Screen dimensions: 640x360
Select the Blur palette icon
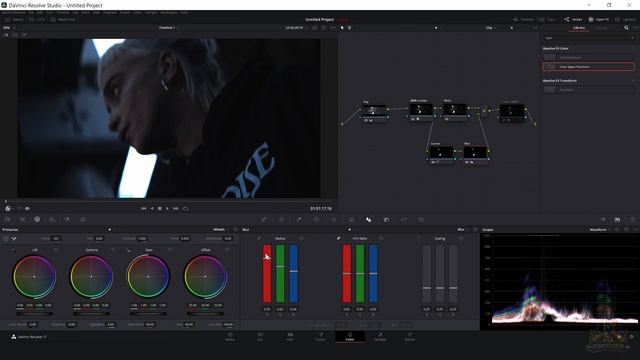(x=369, y=220)
